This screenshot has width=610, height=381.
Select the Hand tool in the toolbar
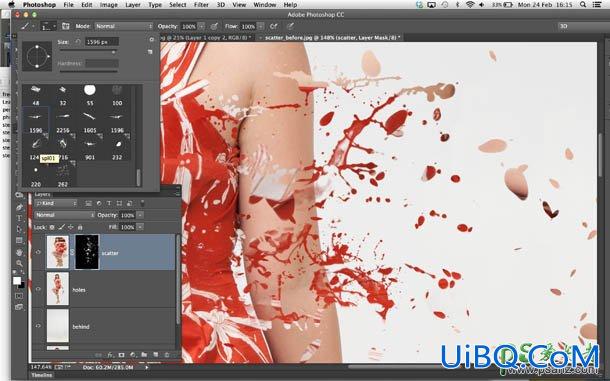(19, 252)
